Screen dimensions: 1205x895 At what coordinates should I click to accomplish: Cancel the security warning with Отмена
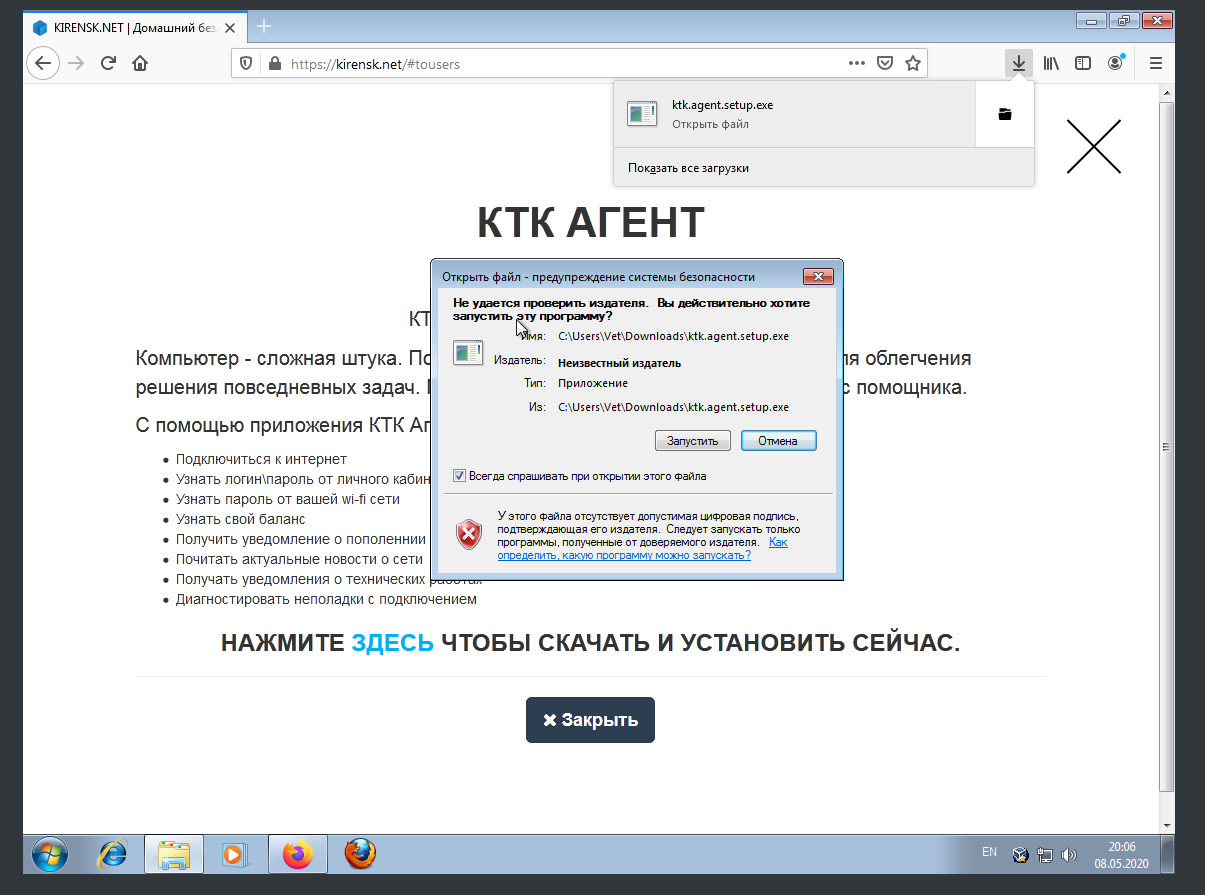[778, 441]
